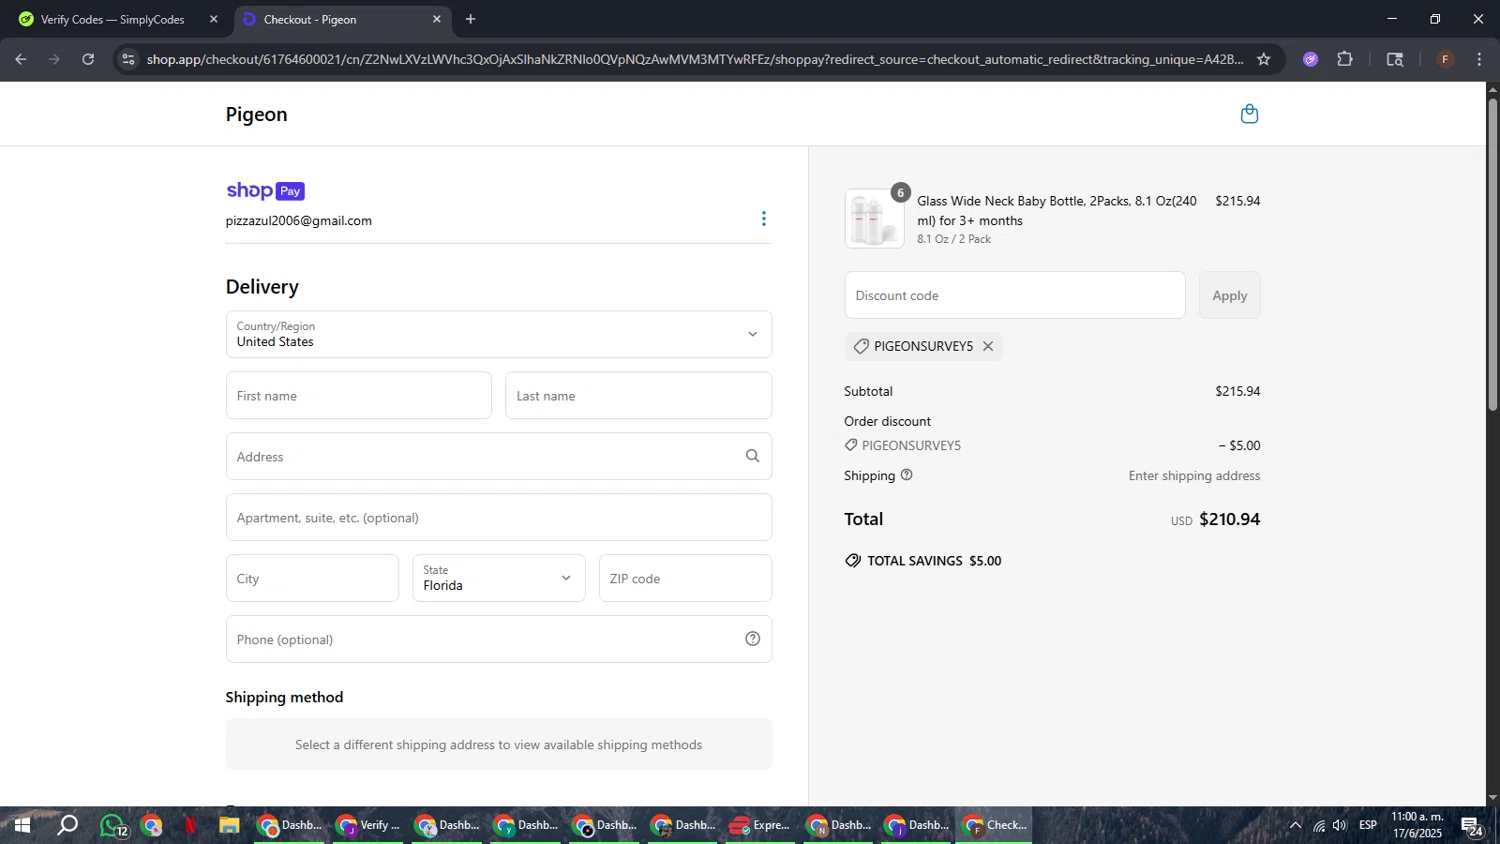The height and width of the screenshot is (844, 1500).
Task: Open the Expre... taskbar app
Action: 759,826
